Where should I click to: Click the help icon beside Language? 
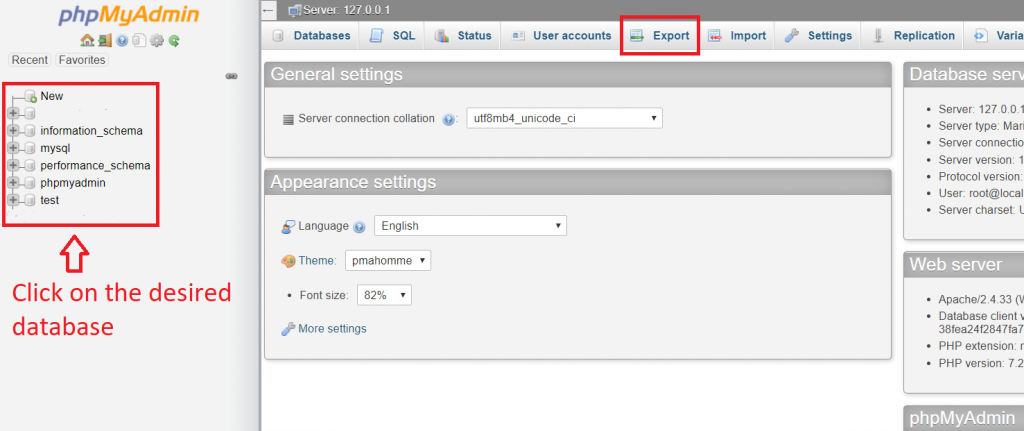(359, 227)
